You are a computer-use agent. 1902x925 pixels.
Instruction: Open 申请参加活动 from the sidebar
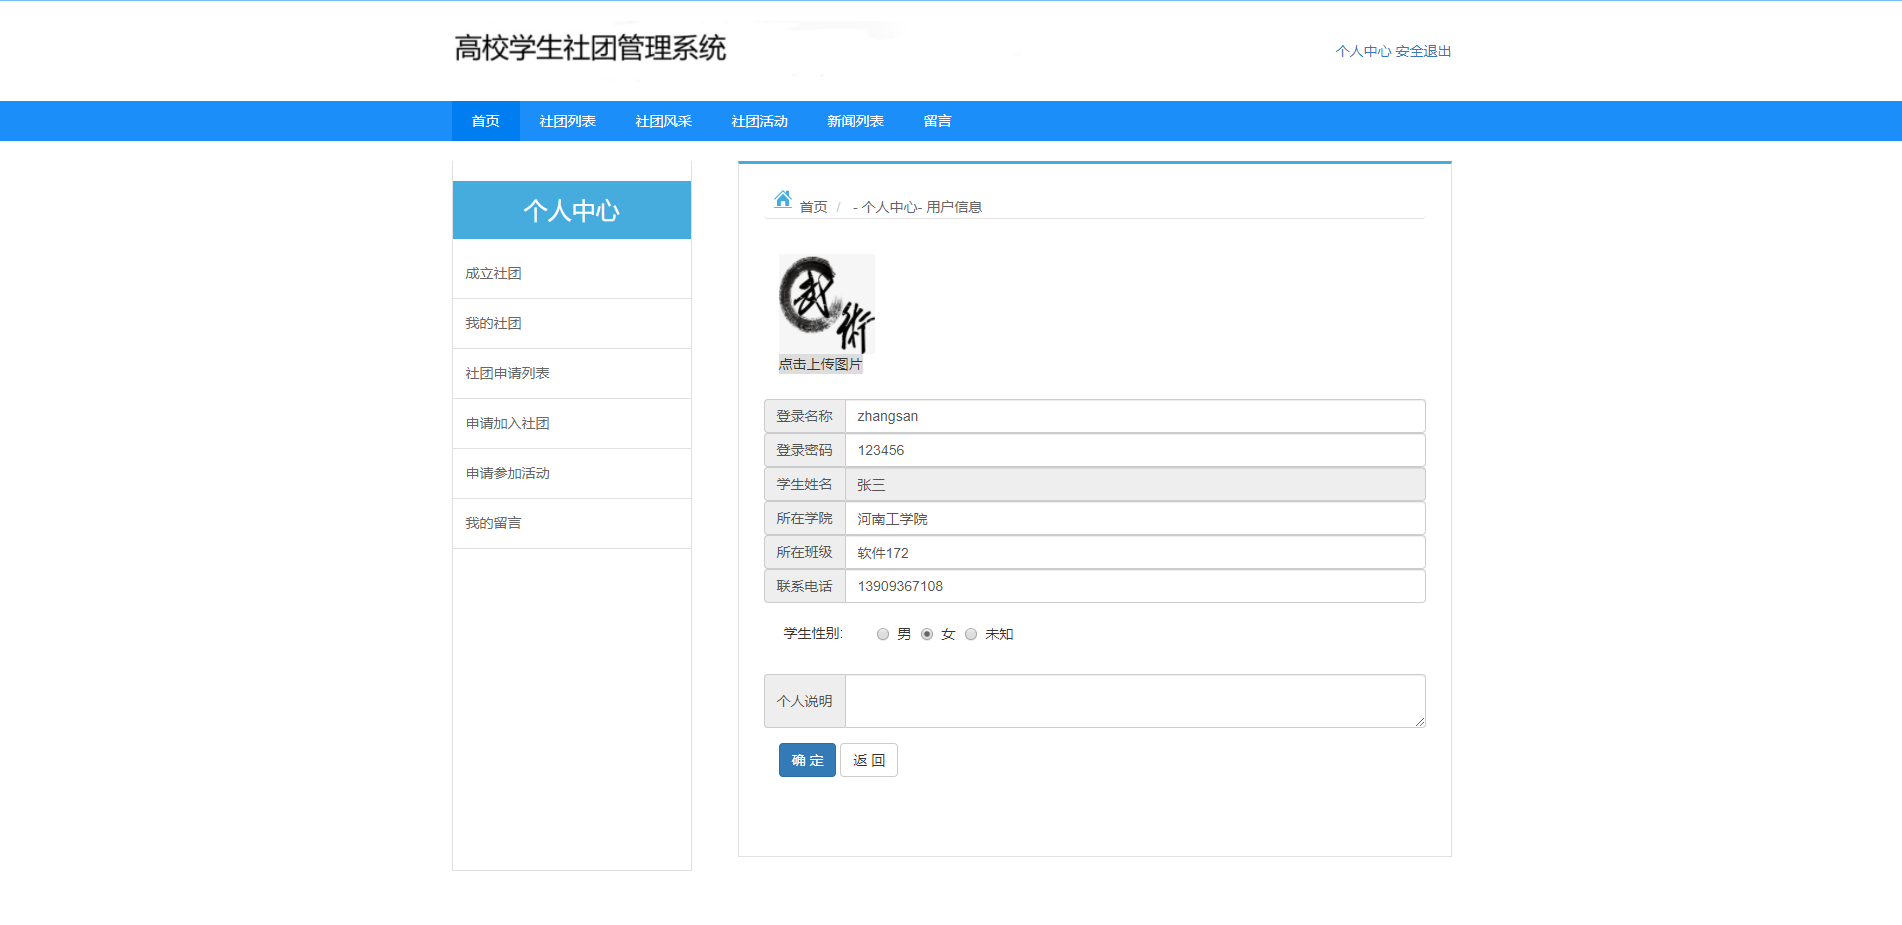pos(506,472)
